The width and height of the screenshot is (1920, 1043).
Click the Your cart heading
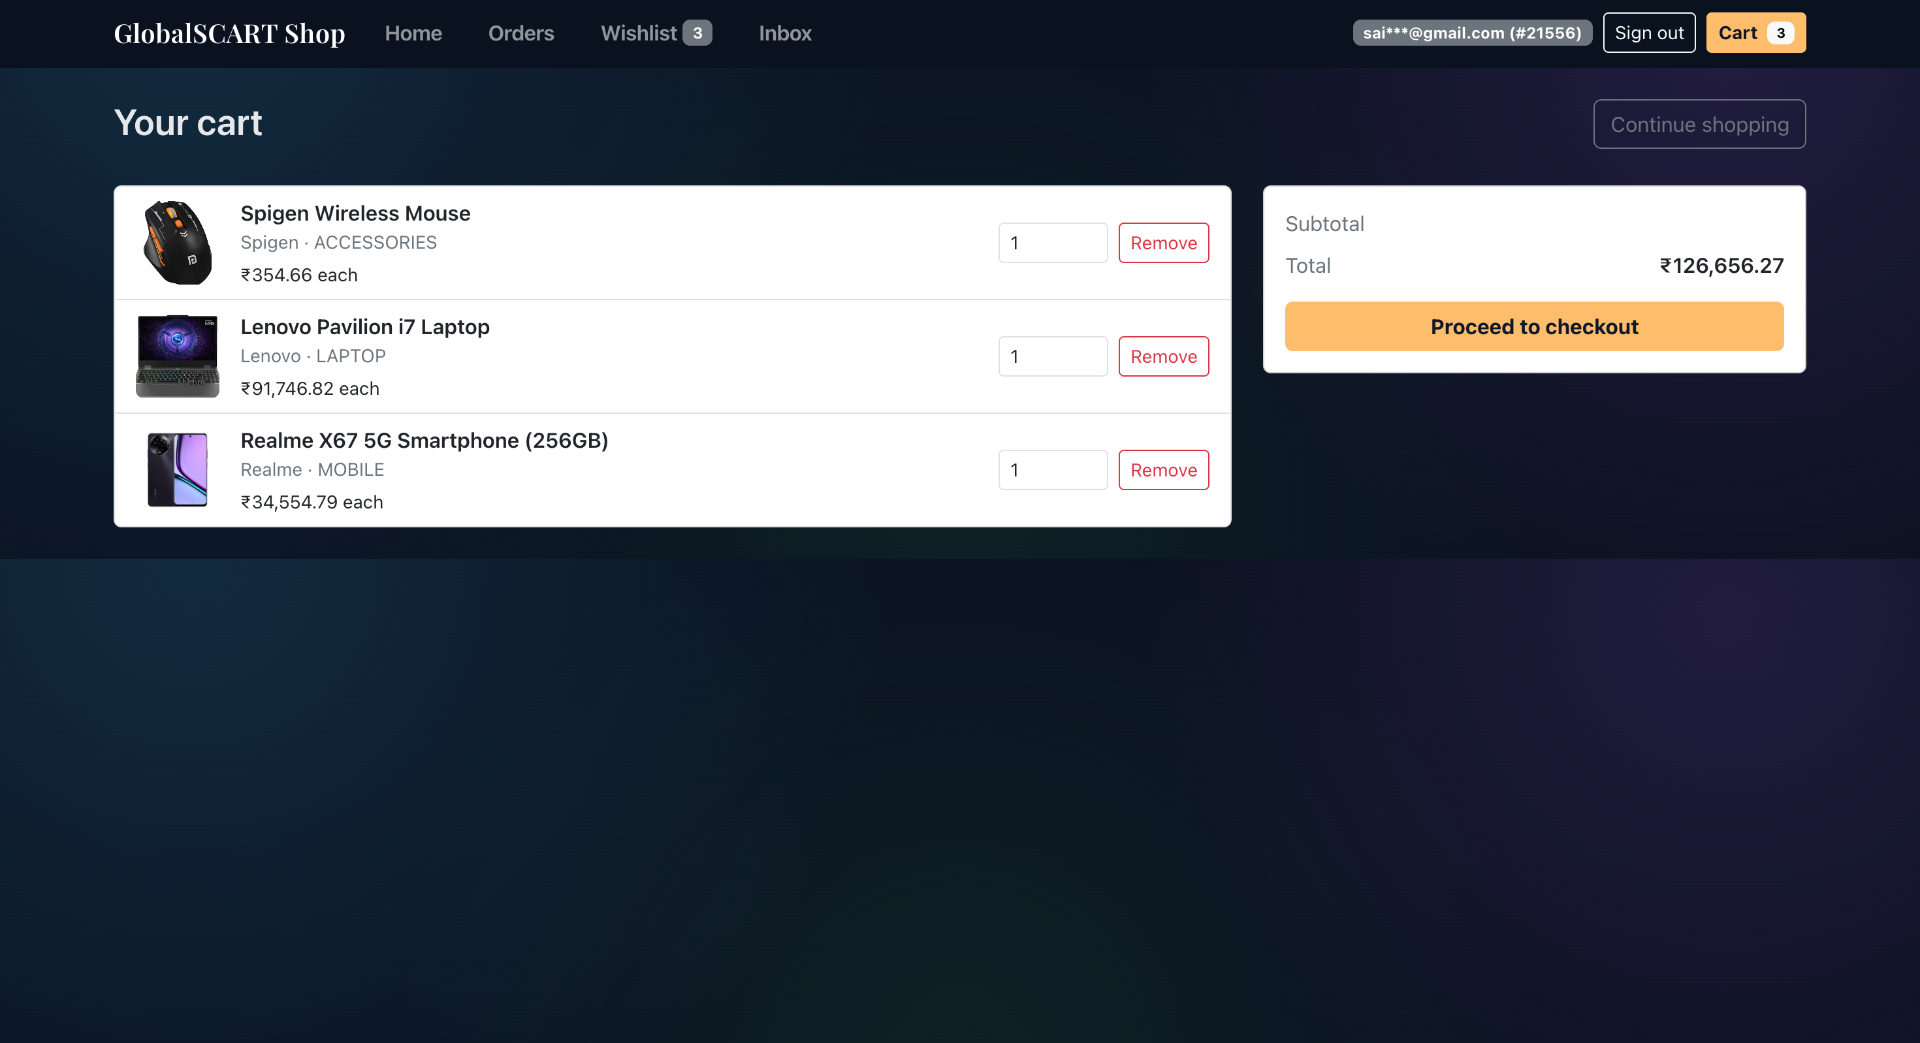click(188, 123)
